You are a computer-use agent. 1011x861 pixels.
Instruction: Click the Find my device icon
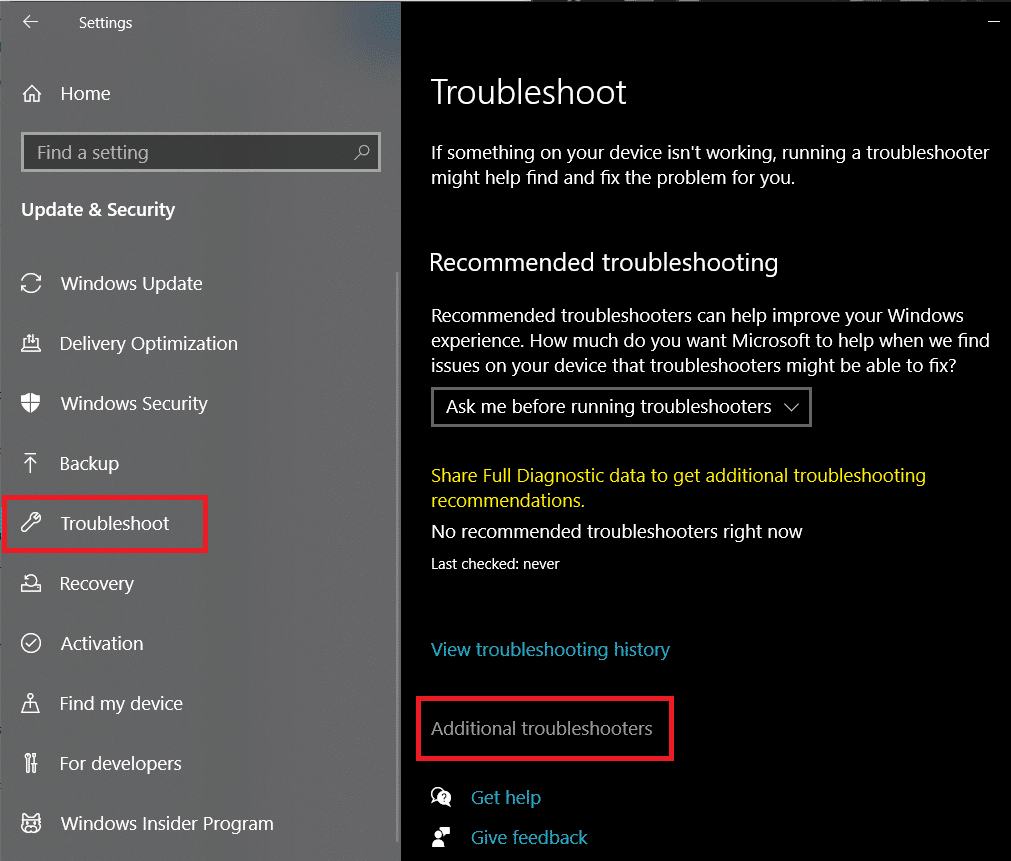pyautogui.click(x=31, y=703)
